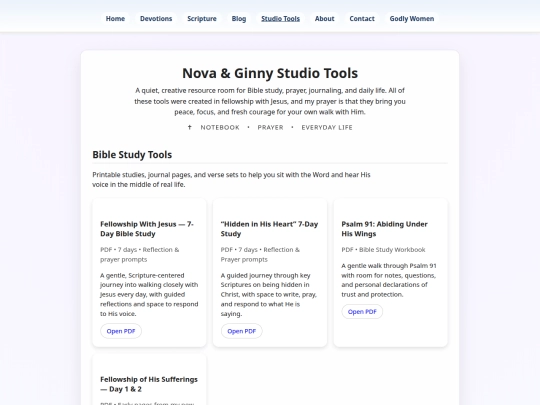540x405 pixels.
Task: Click the PRAYER tag label
Action: point(270,127)
